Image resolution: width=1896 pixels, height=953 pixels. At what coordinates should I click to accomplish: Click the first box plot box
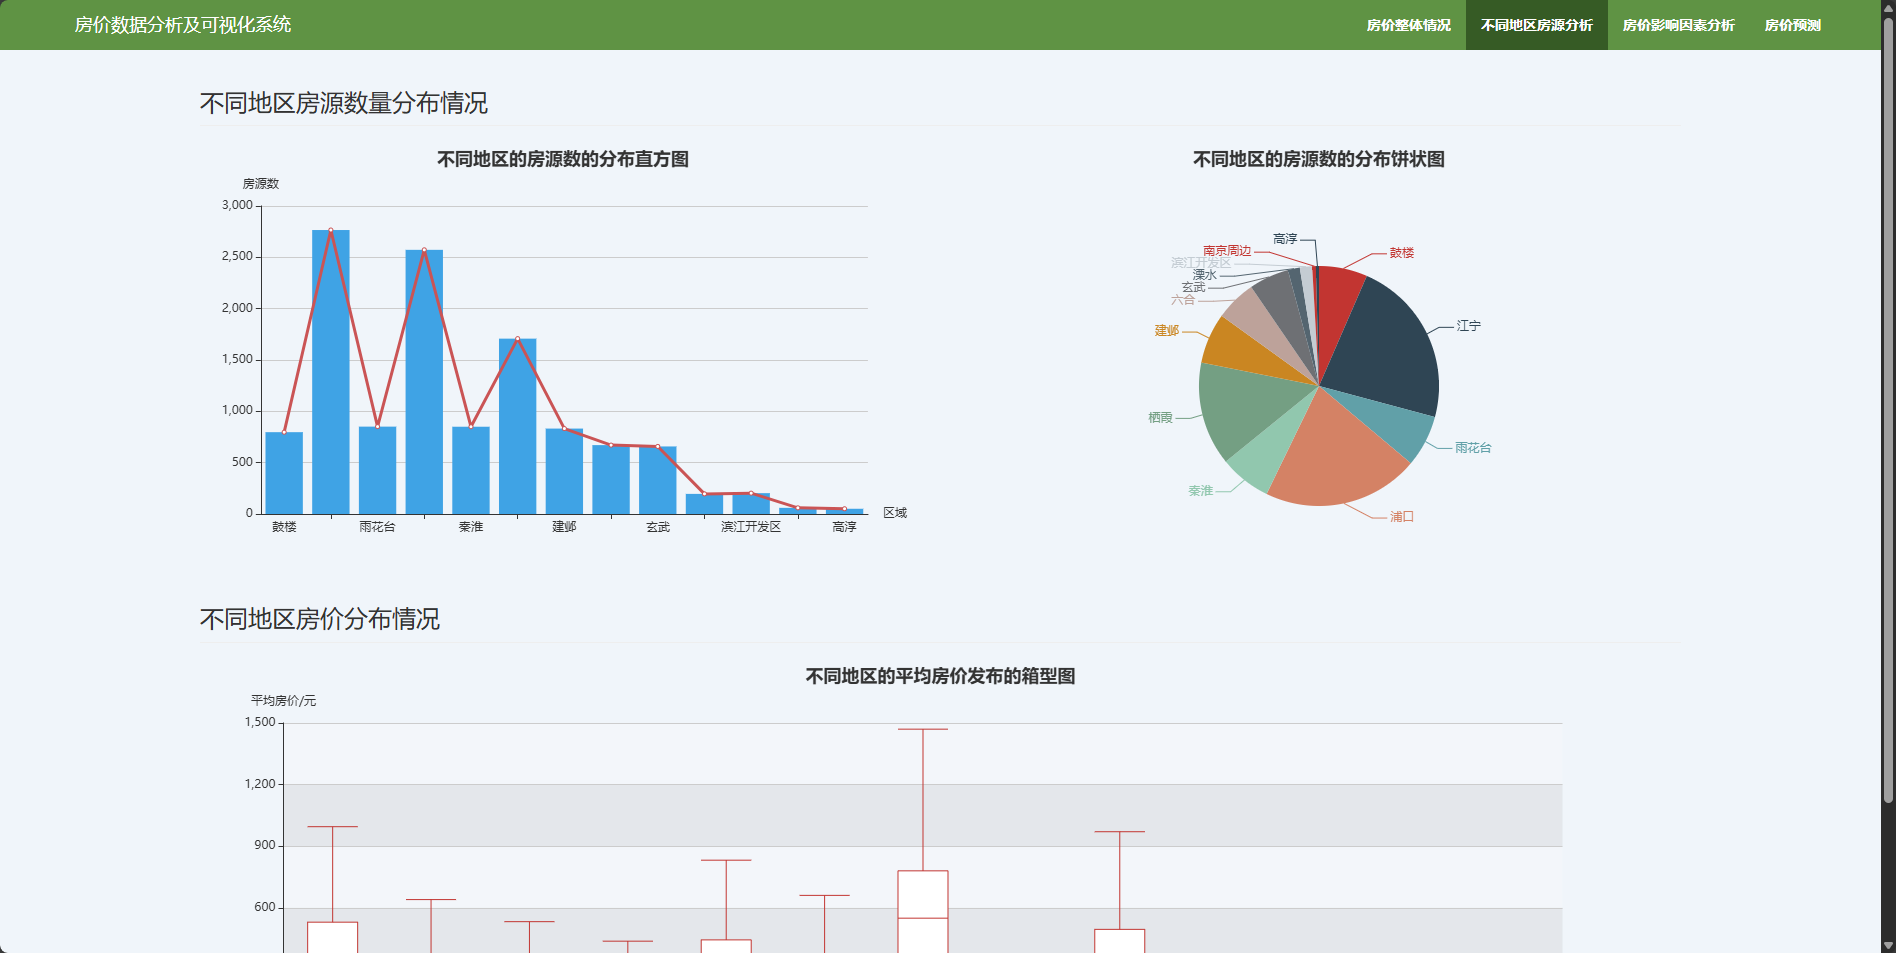click(333, 937)
